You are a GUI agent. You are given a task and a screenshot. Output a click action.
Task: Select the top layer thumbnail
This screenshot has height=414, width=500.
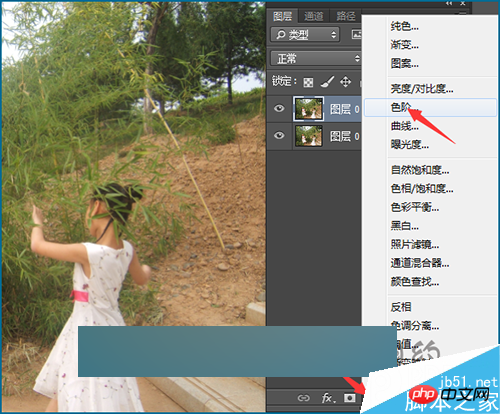pyautogui.click(x=308, y=109)
